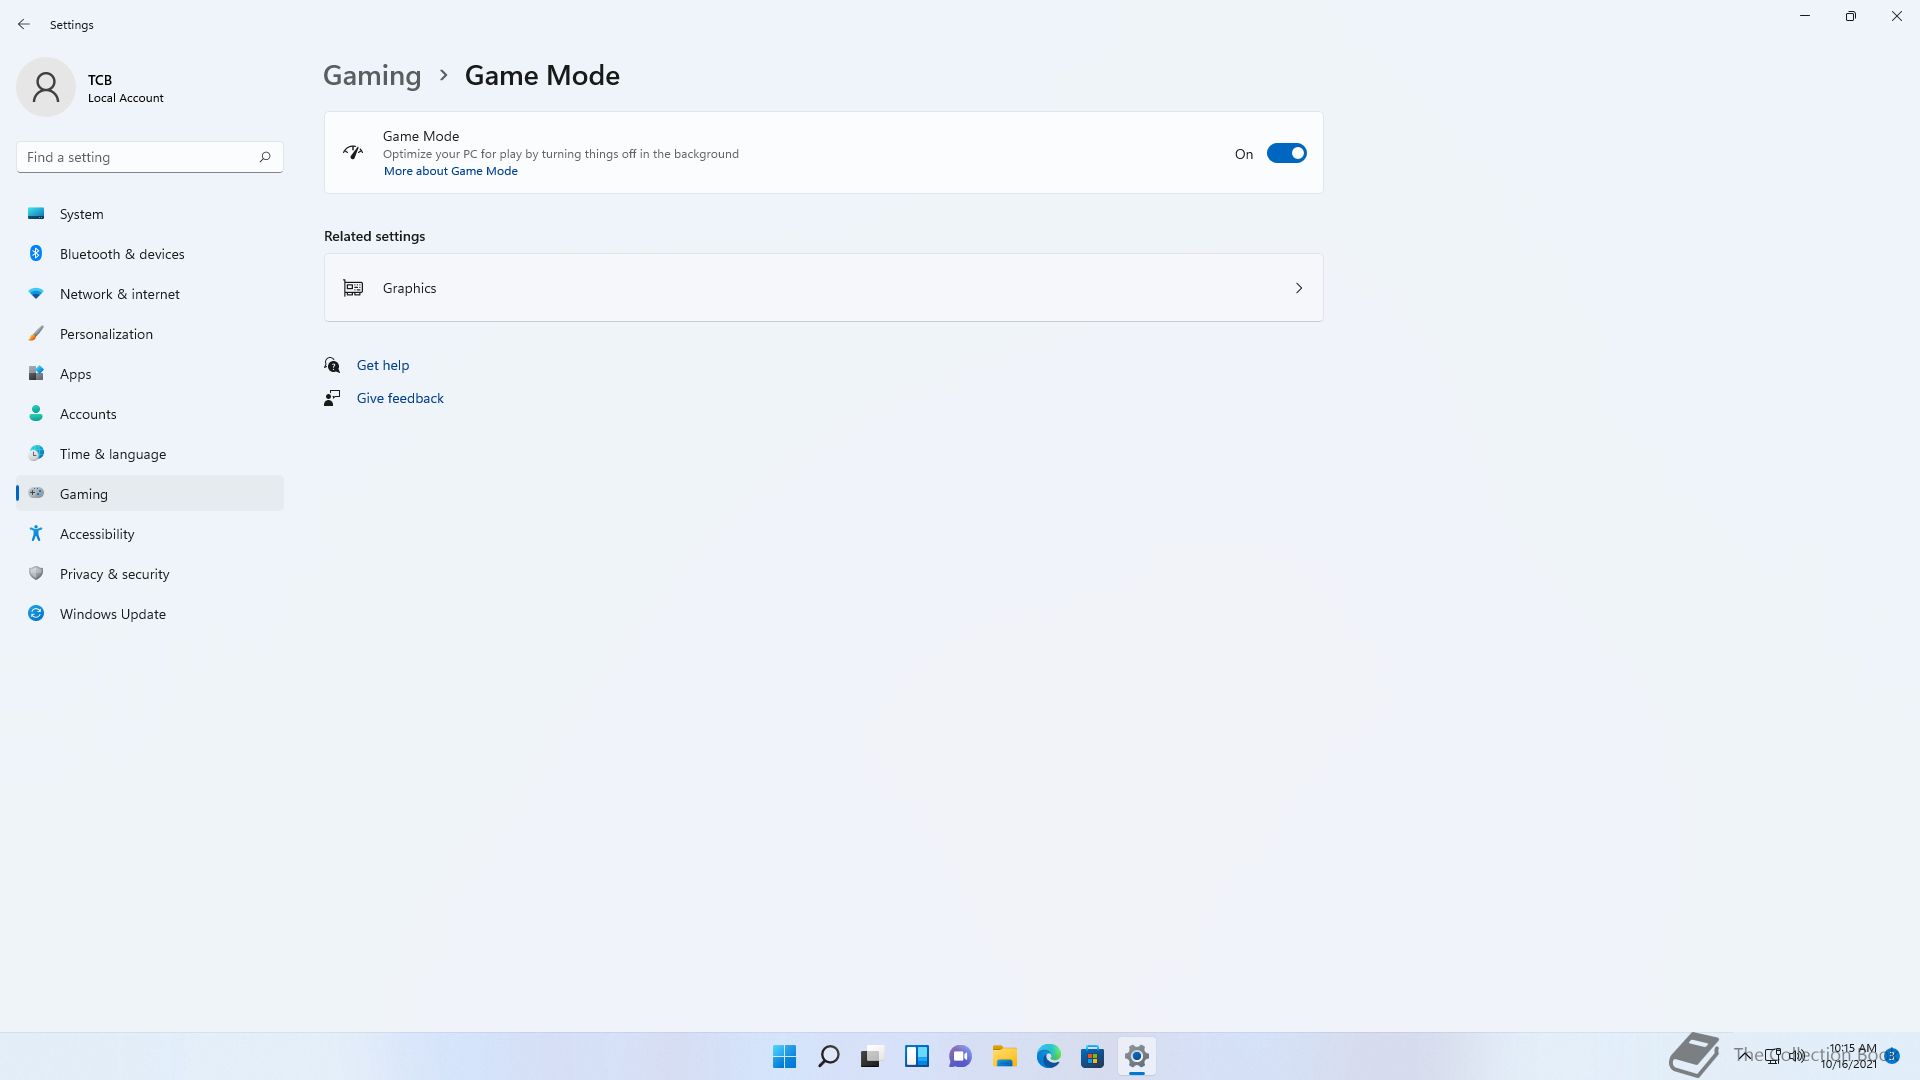This screenshot has height=1080, width=1920.
Task: Open the Give feedback link
Action: (x=400, y=398)
